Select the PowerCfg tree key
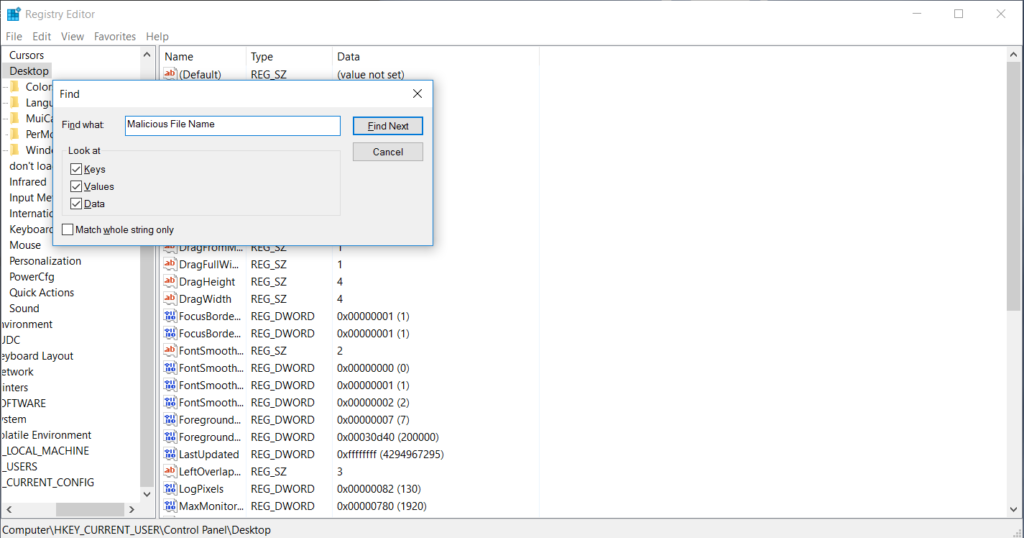Image resolution: width=1024 pixels, height=538 pixels. (32, 277)
